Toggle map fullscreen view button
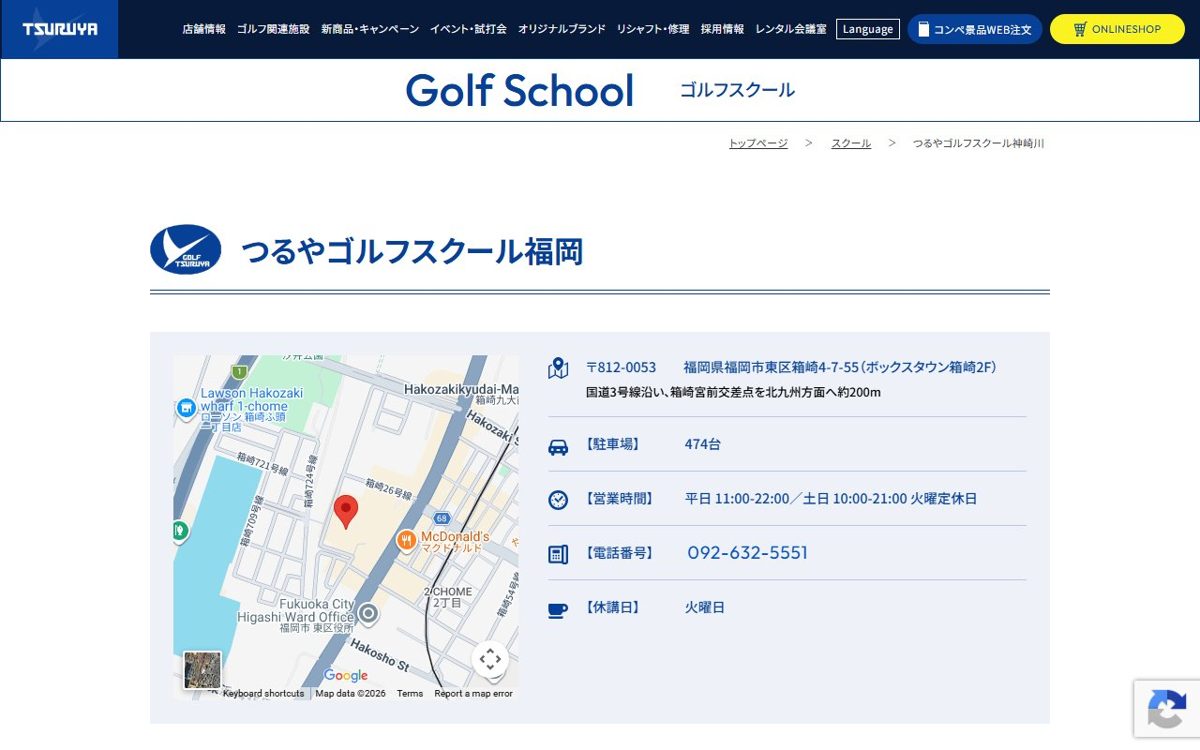This screenshot has width=1200, height=750. pos(490,659)
